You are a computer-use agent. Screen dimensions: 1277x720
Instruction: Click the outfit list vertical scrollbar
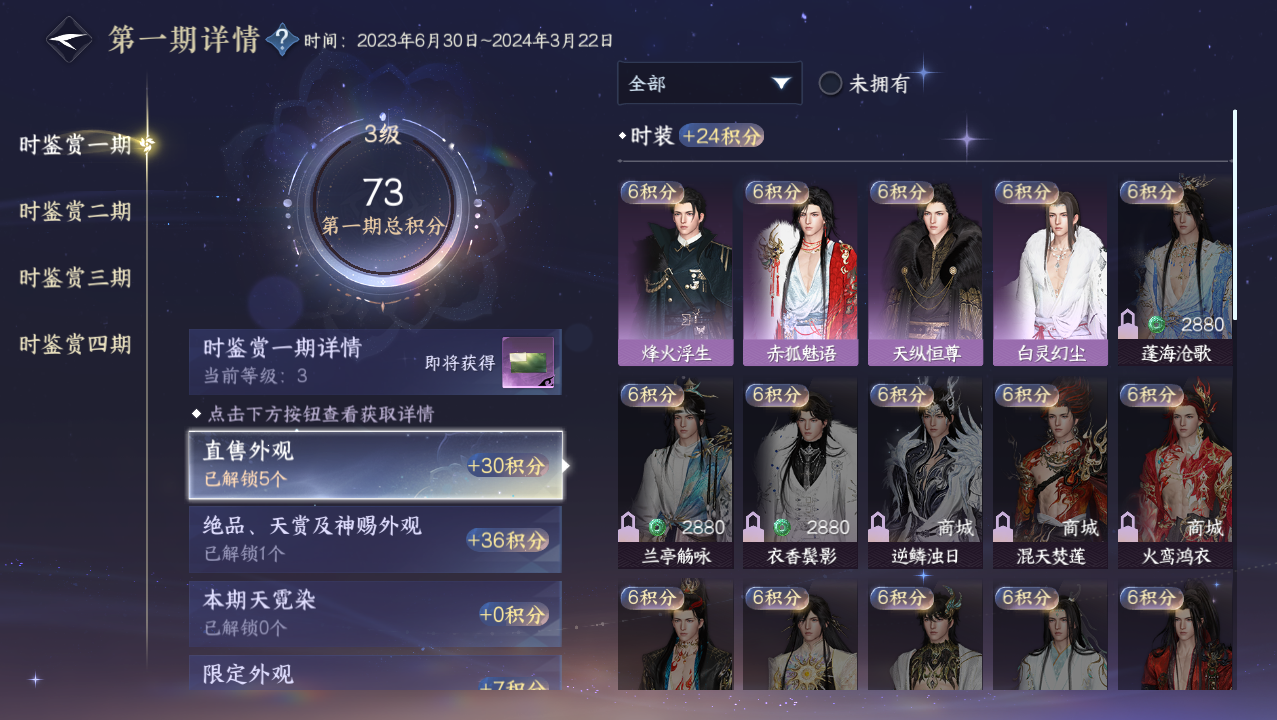click(1235, 215)
